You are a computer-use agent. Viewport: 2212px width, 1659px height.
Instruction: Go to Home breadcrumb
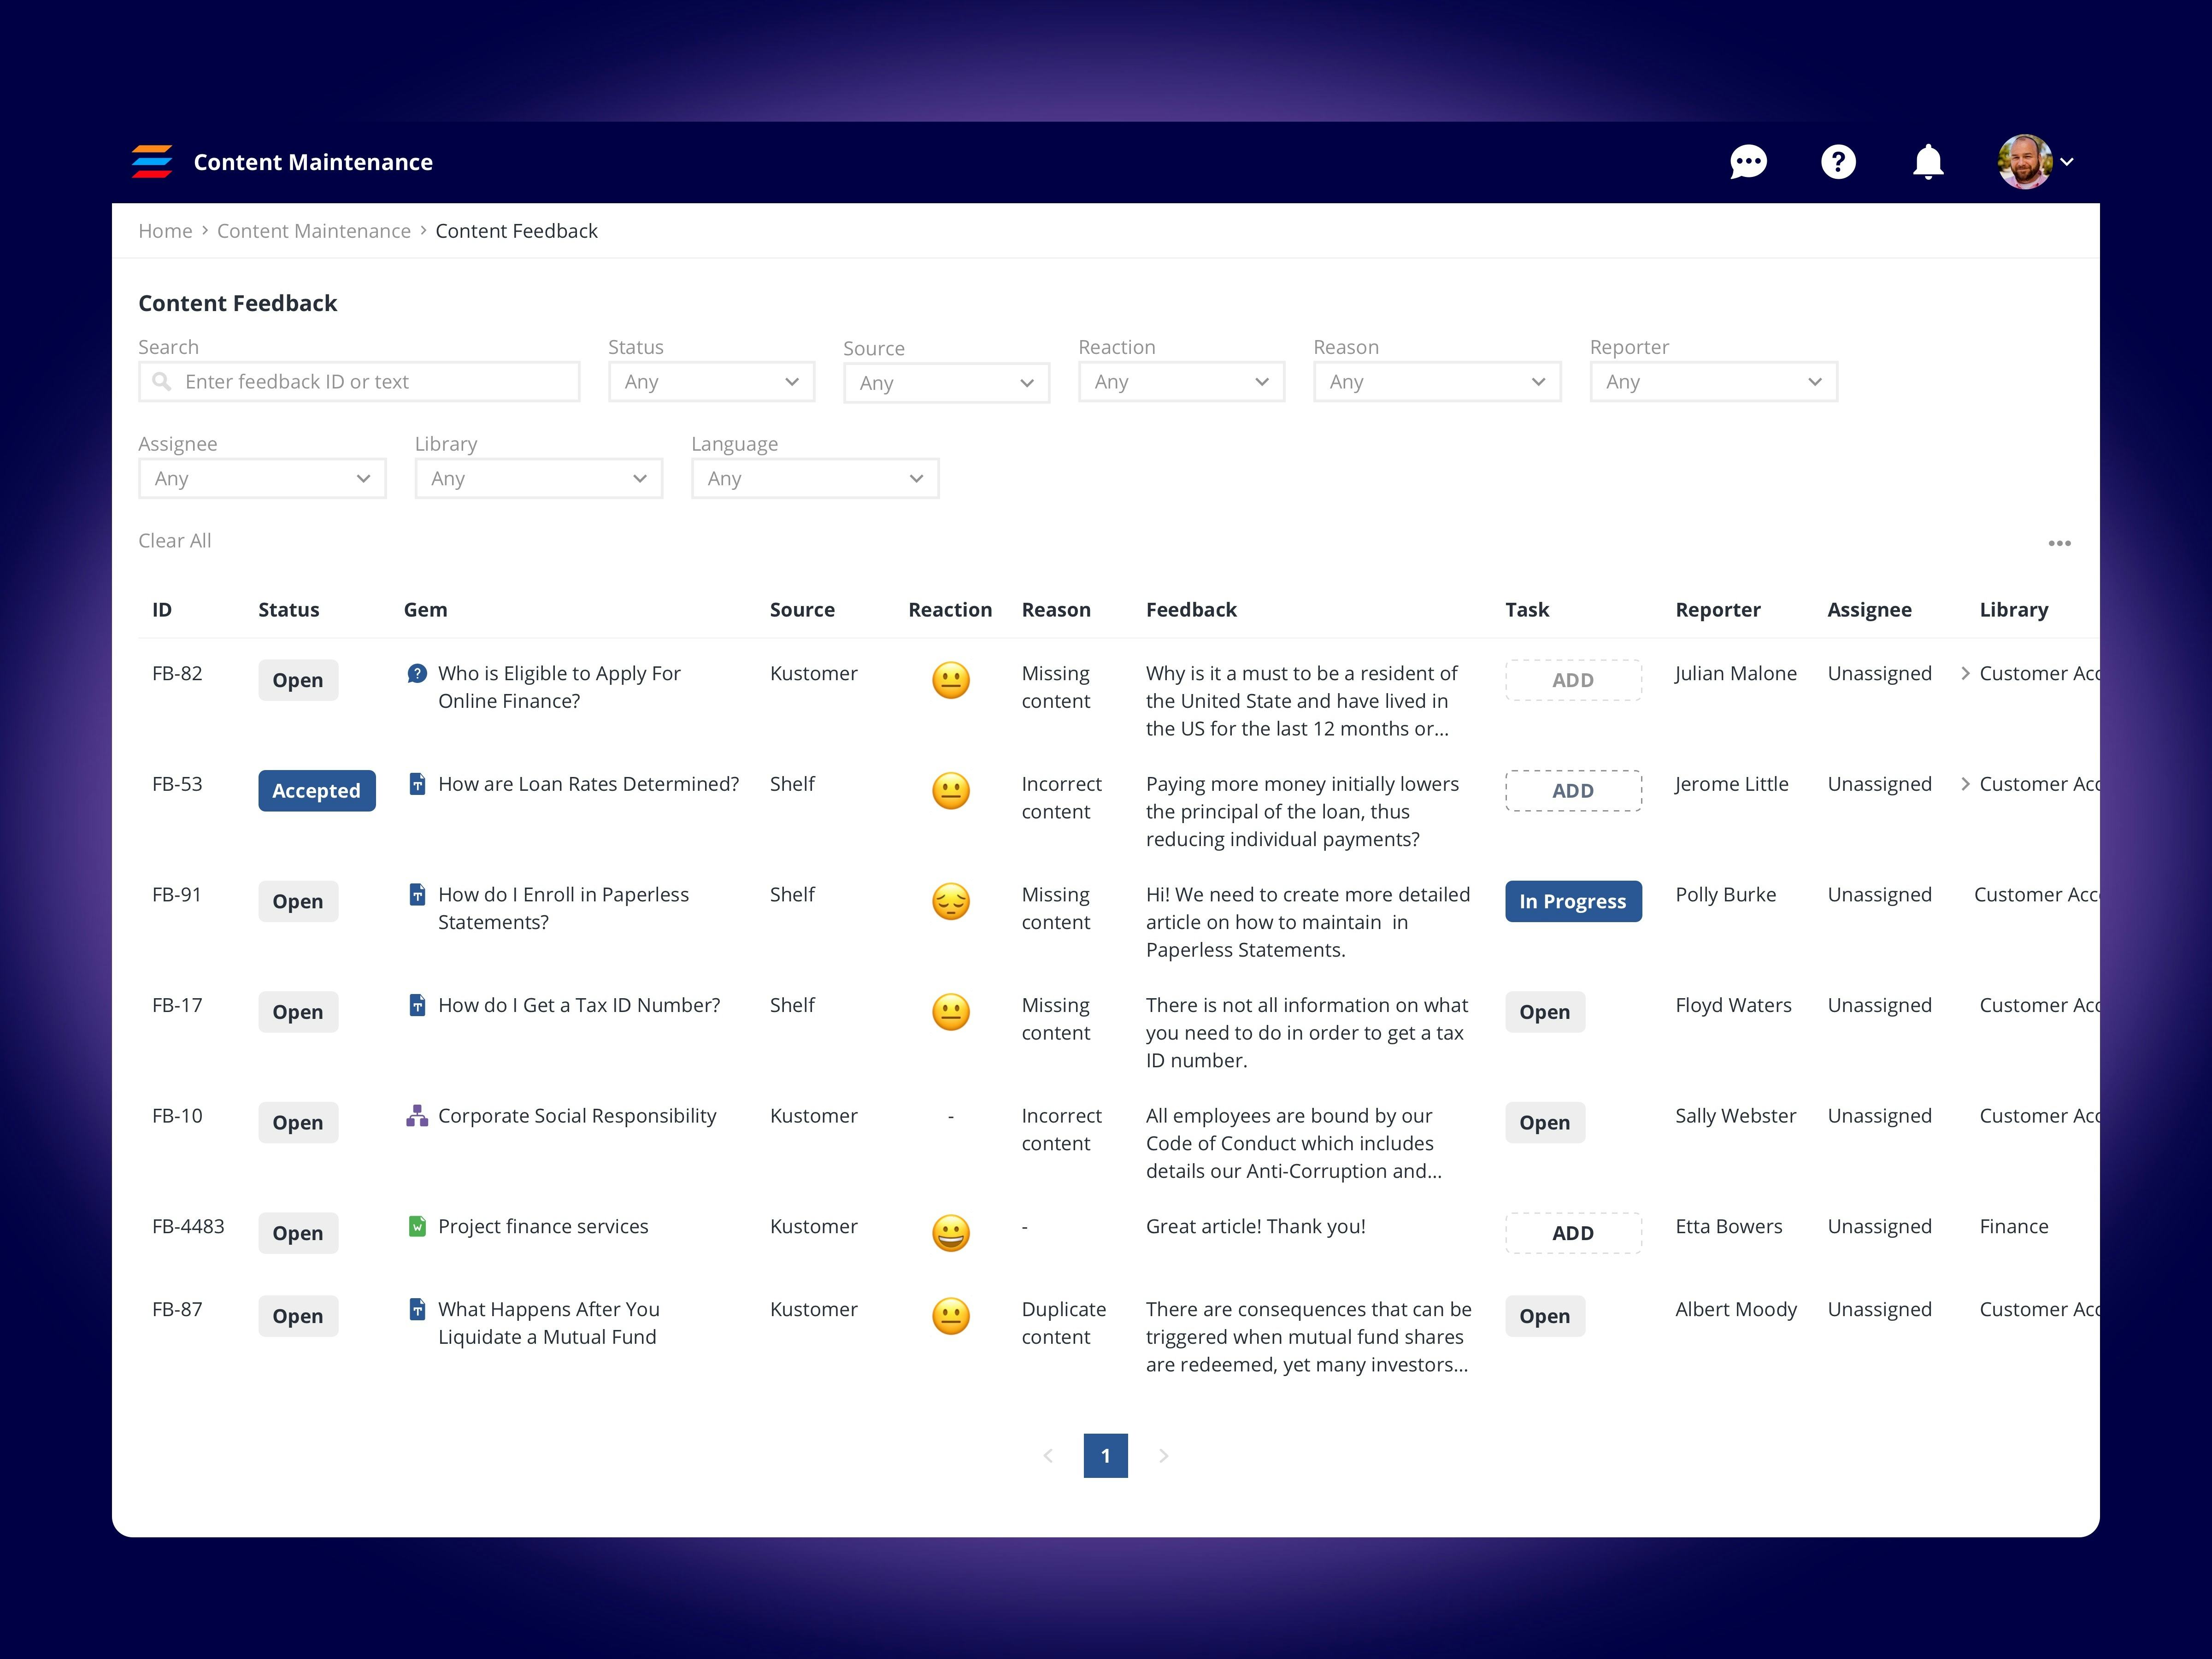(165, 231)
